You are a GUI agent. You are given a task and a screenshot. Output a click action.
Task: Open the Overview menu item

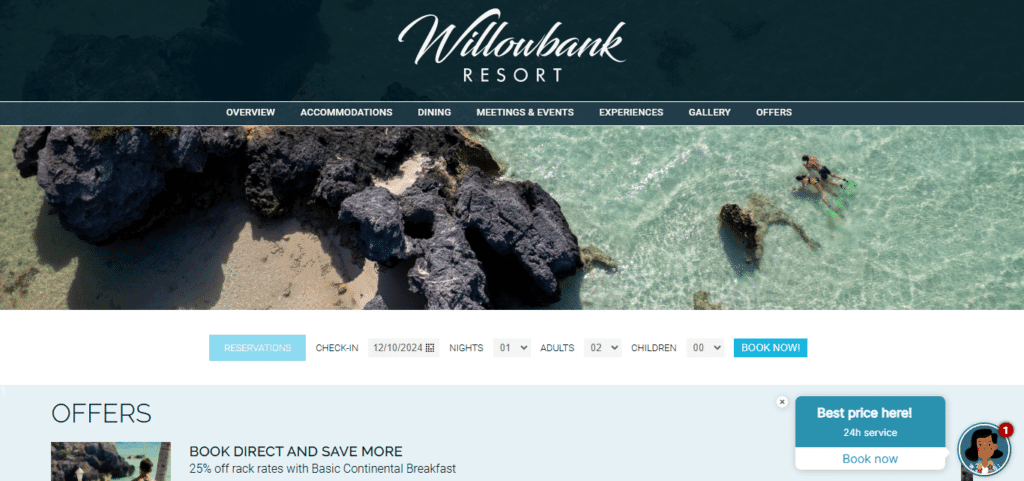click(x=251, y=112)
